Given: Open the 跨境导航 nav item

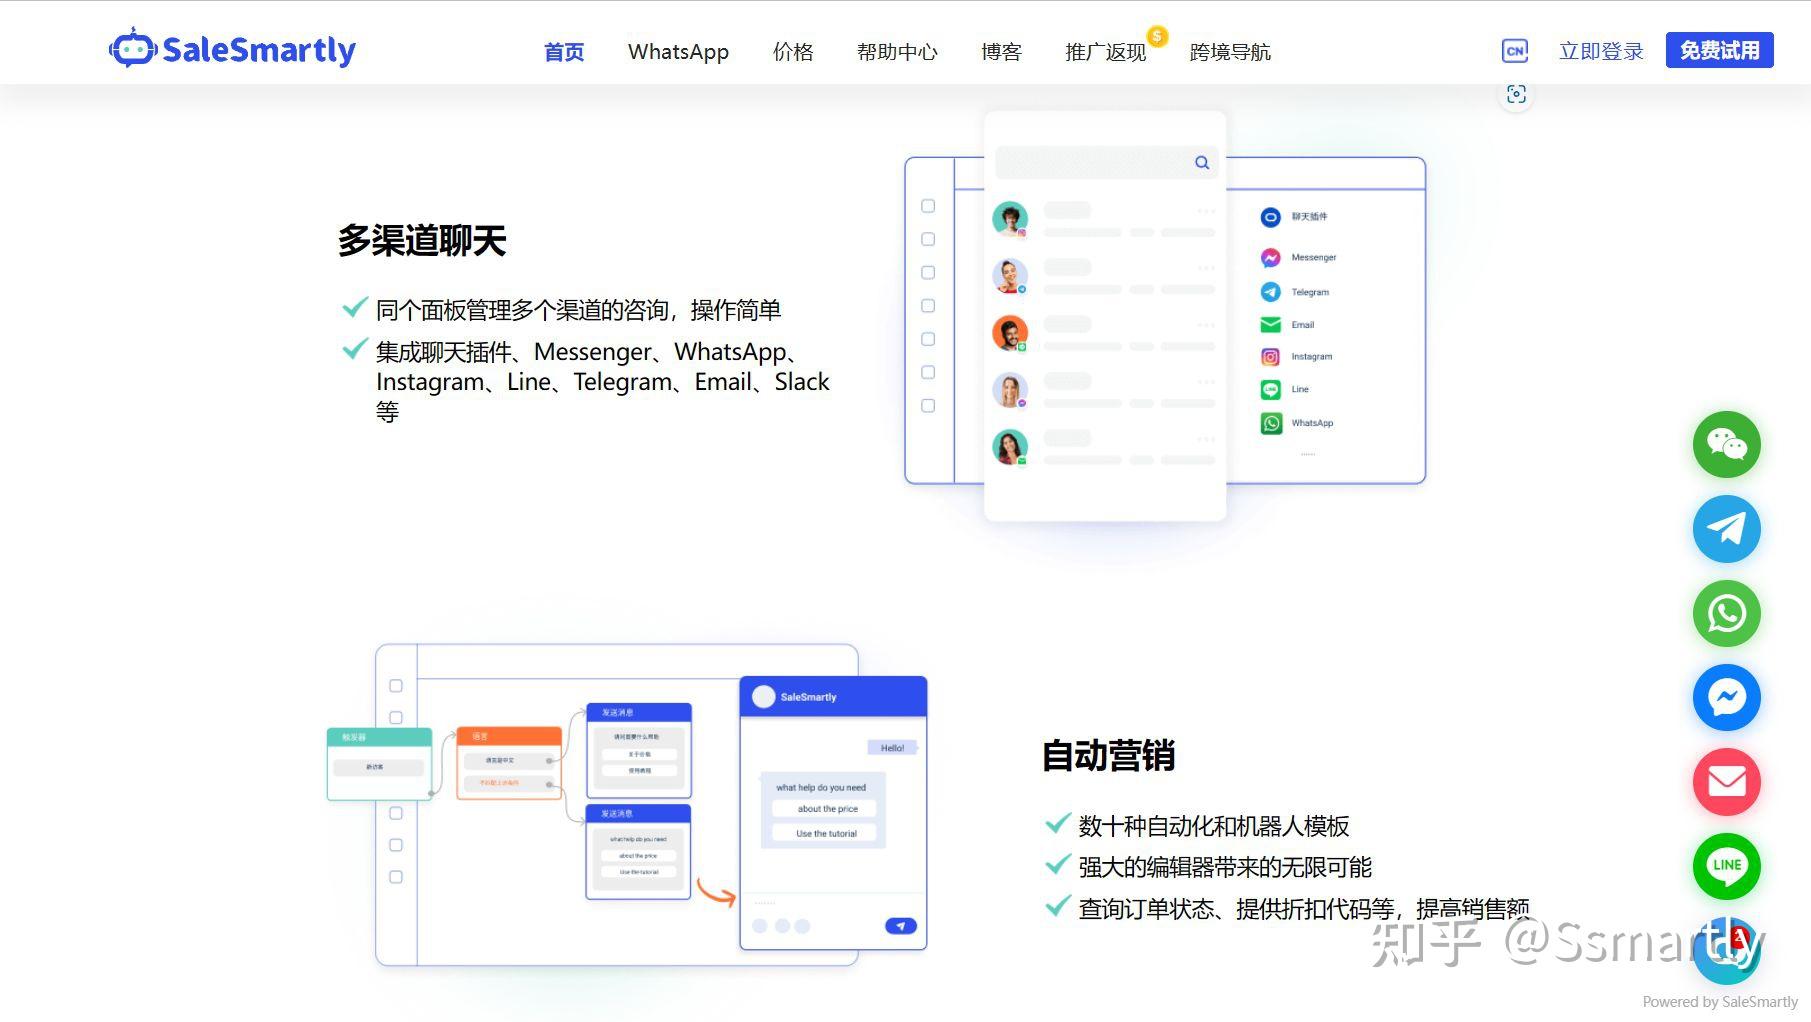Looking at the screenshot, I should 1230,52.
